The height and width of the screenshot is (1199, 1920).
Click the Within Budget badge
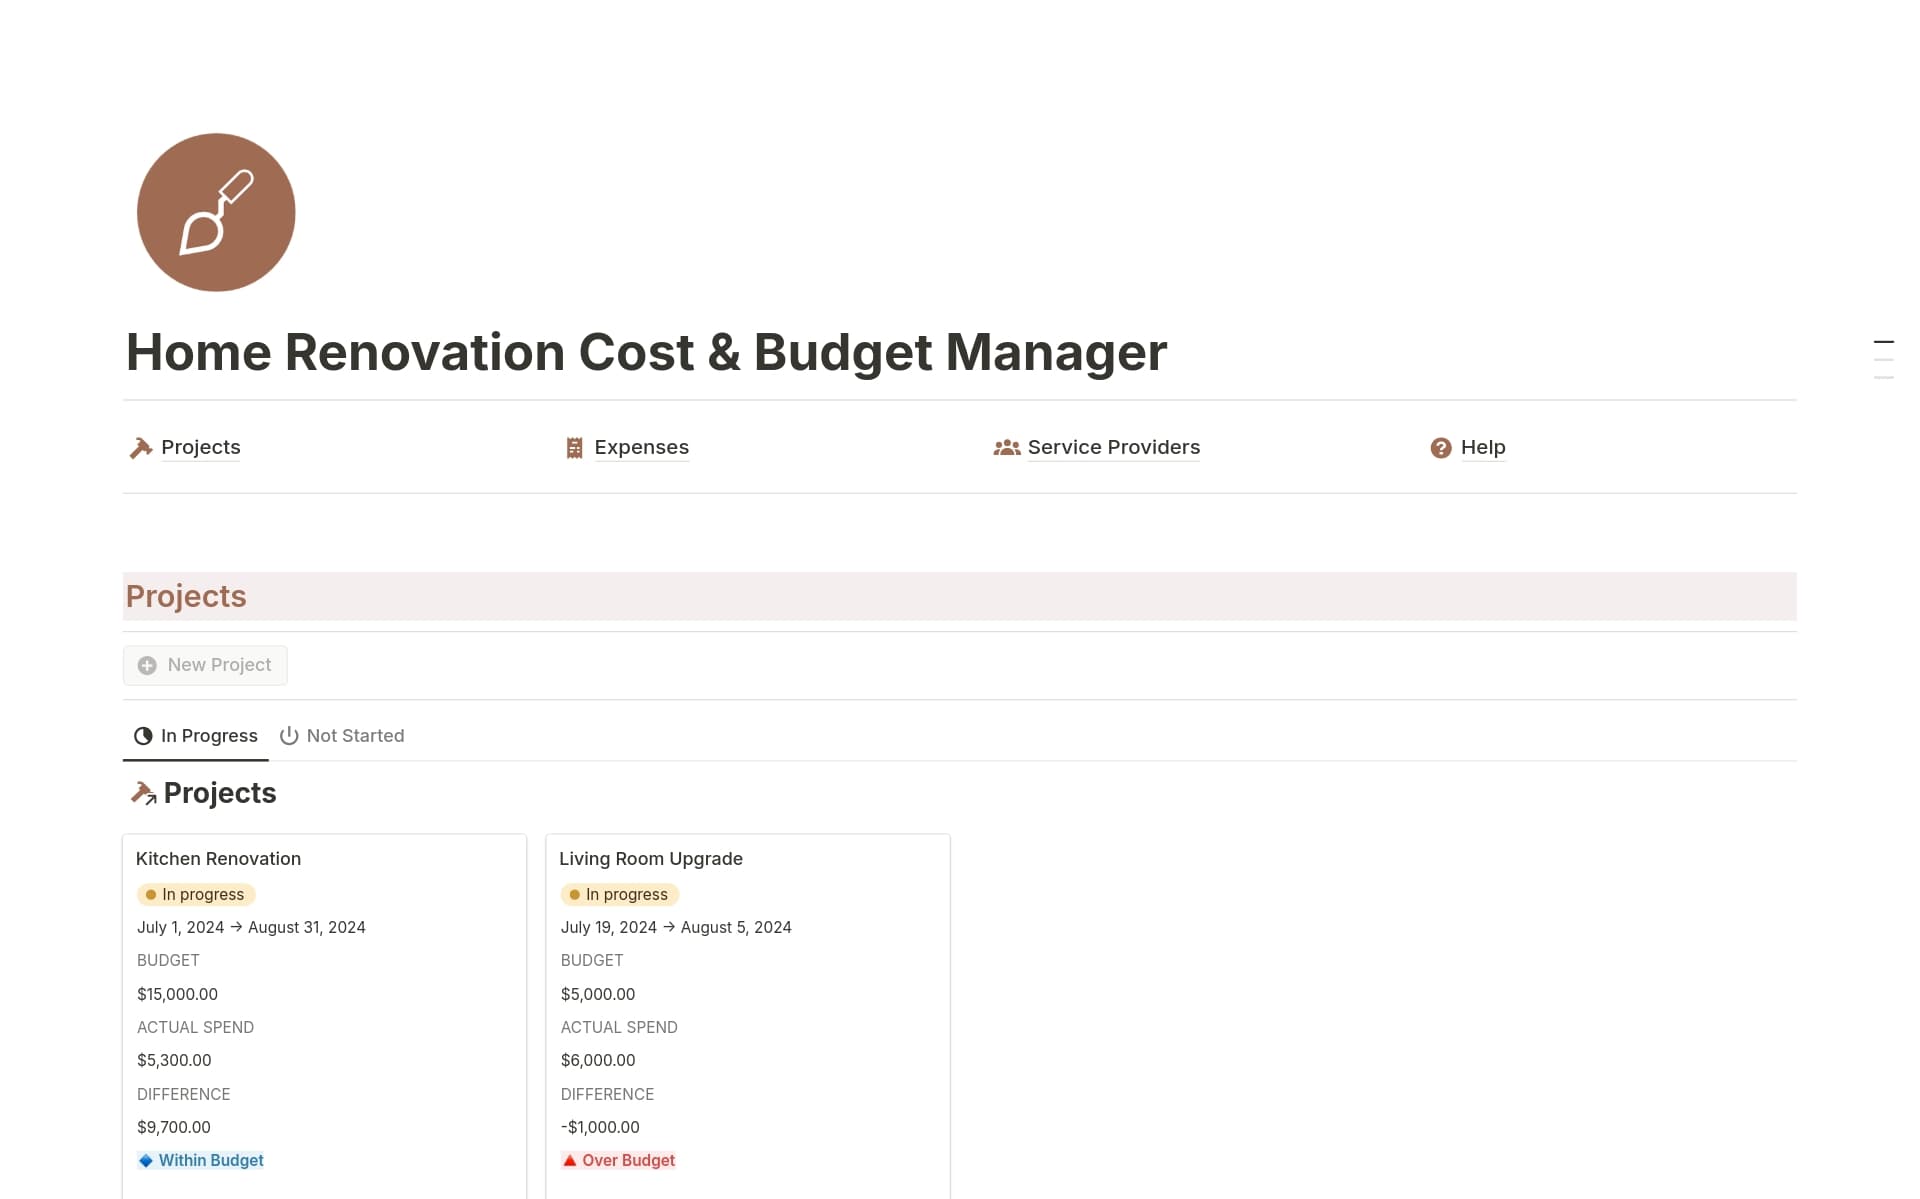(200, 1160)
